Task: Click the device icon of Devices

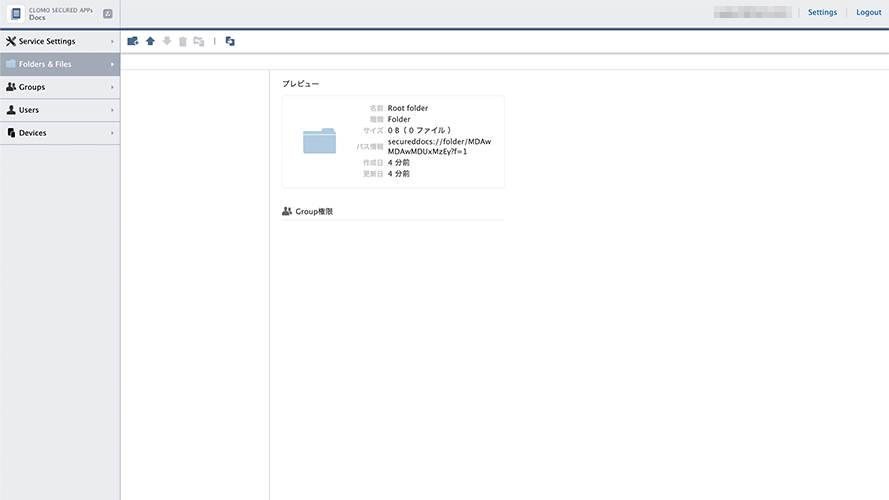Action: (11, 133)
